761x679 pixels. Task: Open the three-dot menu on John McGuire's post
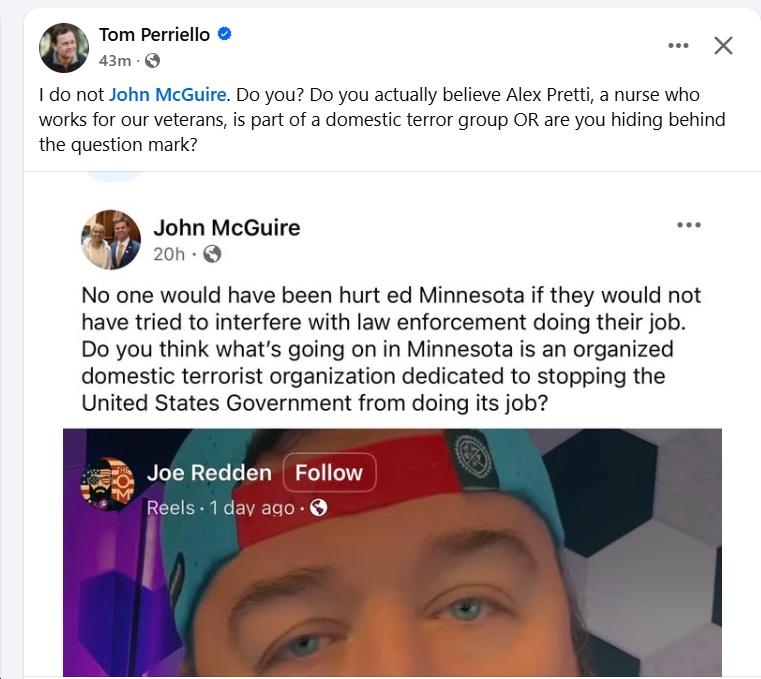pyautogui.click(x=689, y=225)
